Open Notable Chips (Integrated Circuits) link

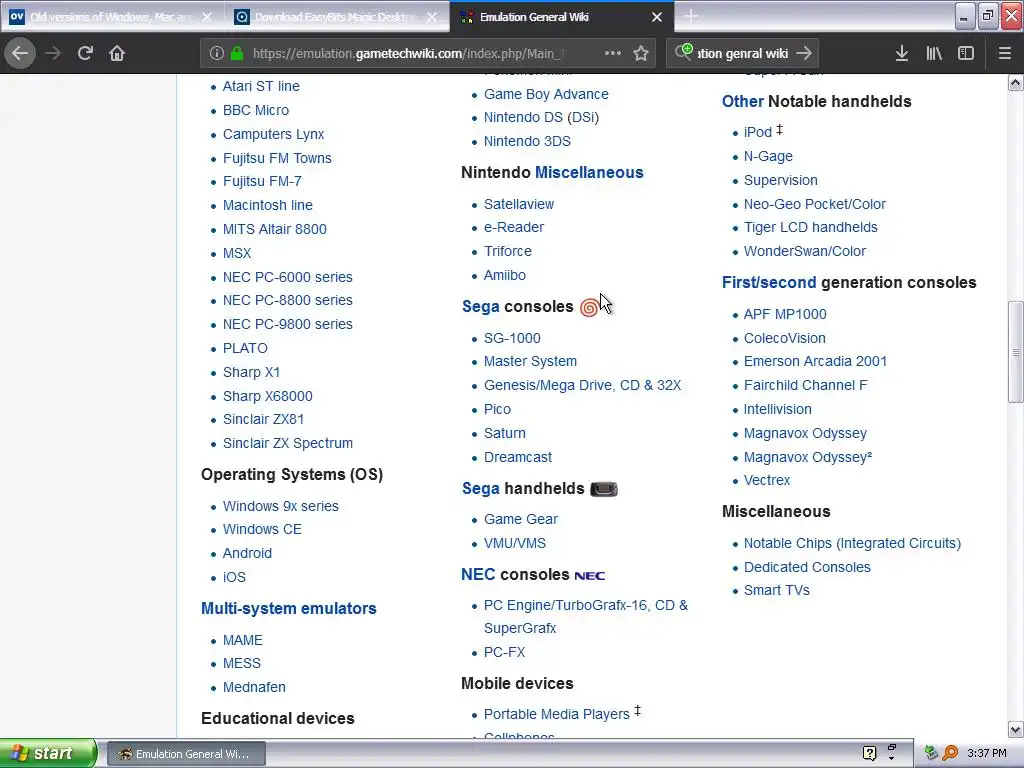coord(852,543)
